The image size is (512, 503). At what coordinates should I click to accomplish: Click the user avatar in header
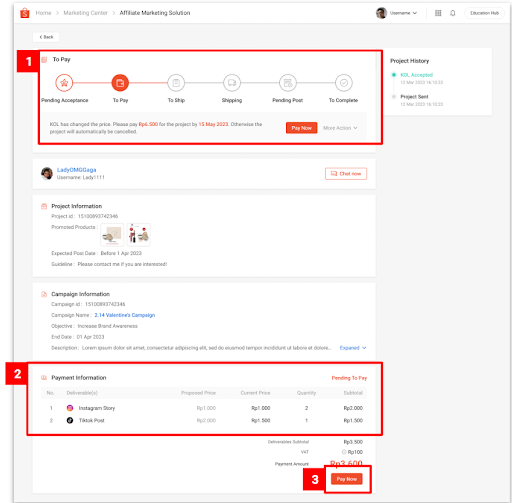click(x=381, y=13)
